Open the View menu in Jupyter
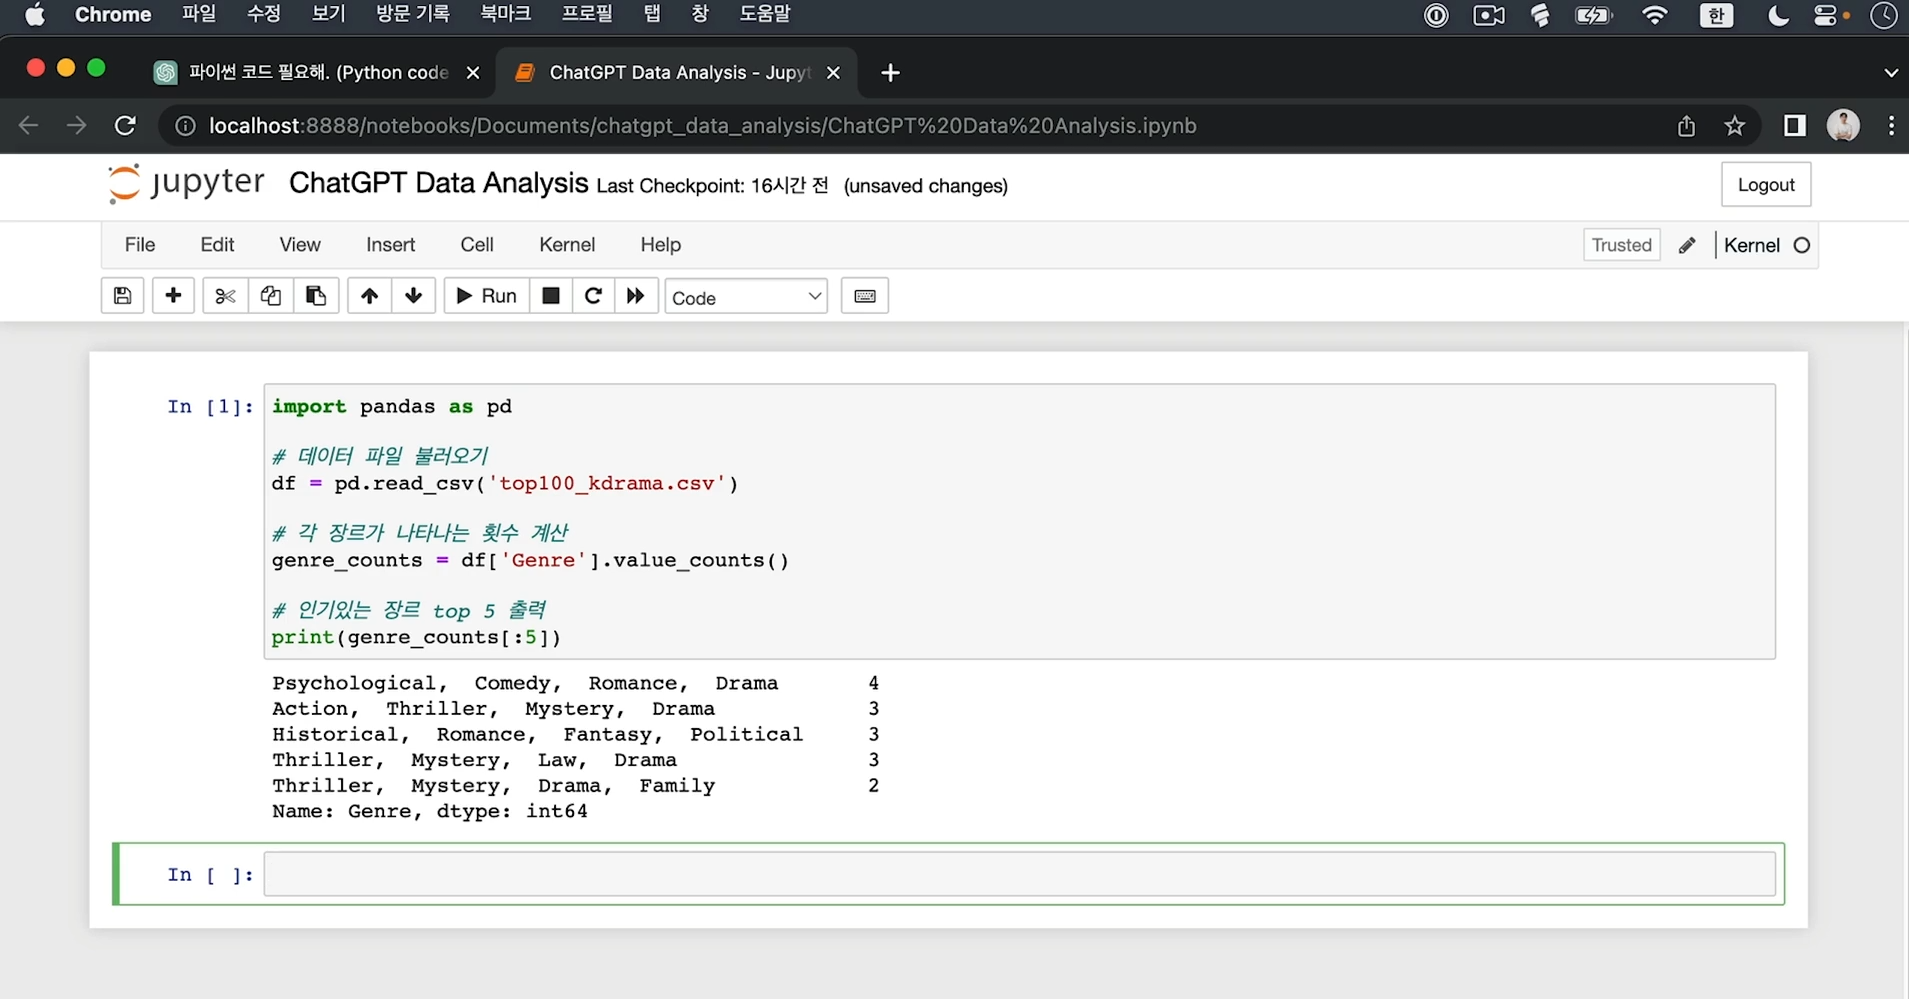The height and width of the screenshot is (999, 1909). [300, 245]
